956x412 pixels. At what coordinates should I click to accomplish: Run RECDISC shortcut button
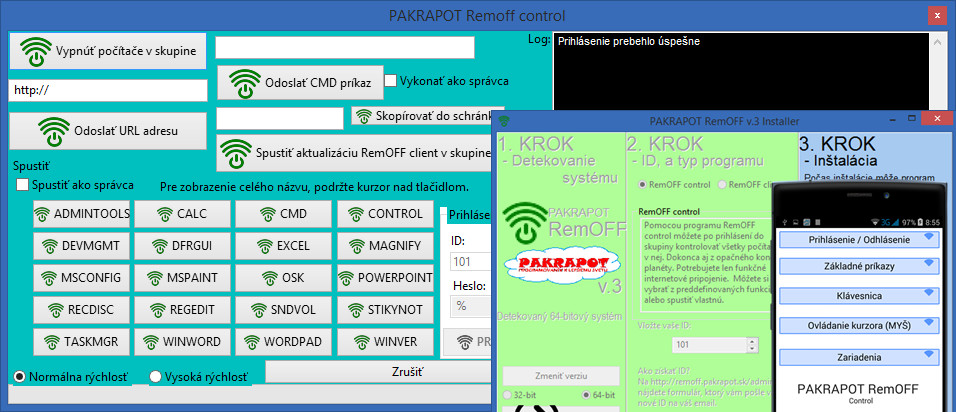click(x=82, y=310)
